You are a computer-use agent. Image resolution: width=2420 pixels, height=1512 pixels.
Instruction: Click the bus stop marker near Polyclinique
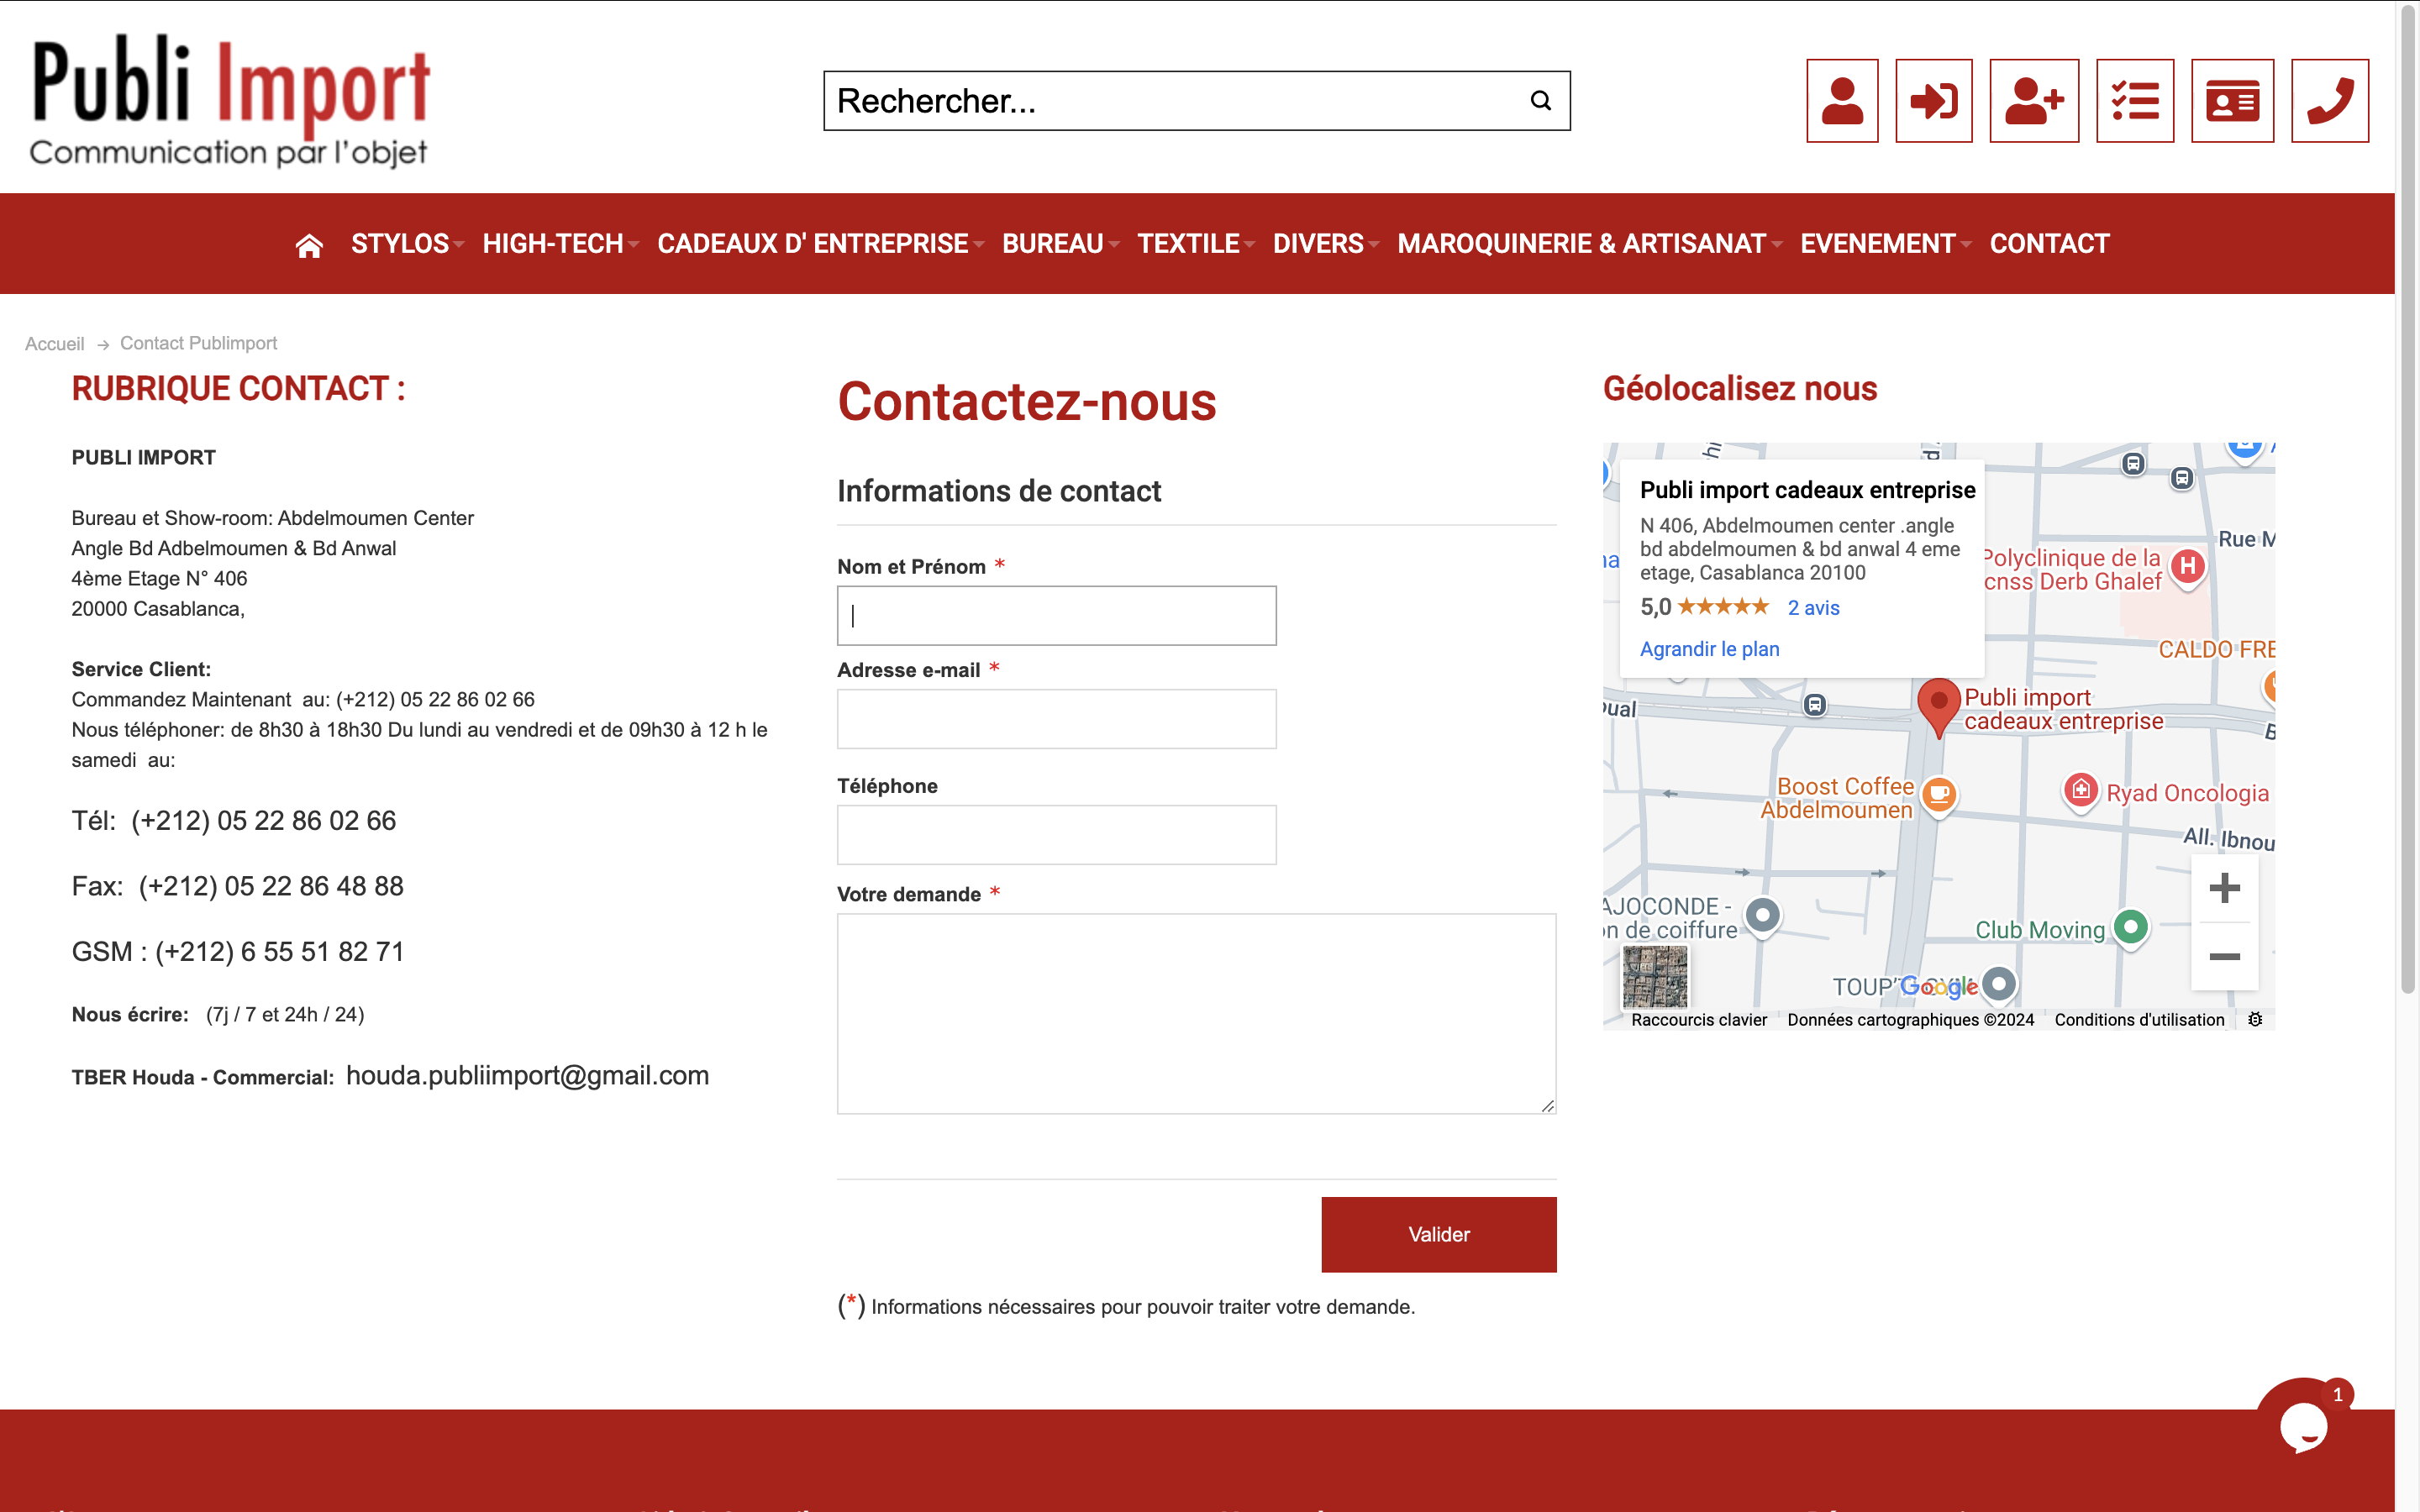coord(2181,479)
